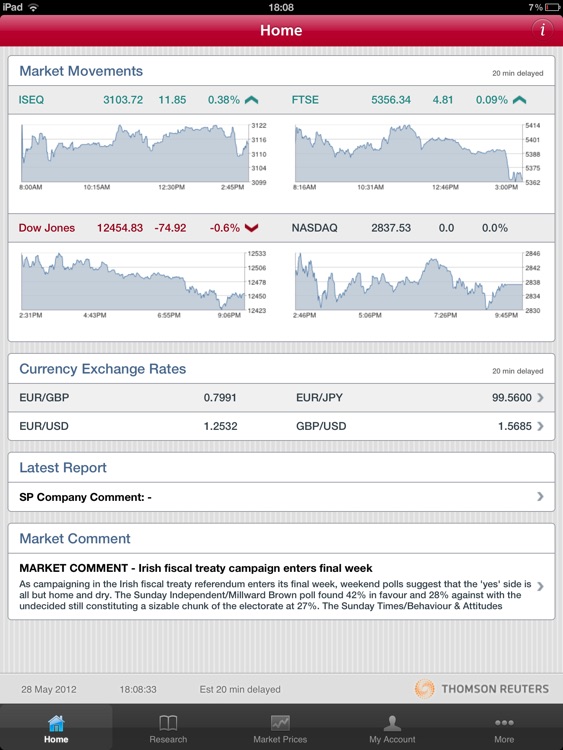Open the Irish fiscal treaty market comment headline
Viewport: 563px width, 750px height.
click(196, 568)
